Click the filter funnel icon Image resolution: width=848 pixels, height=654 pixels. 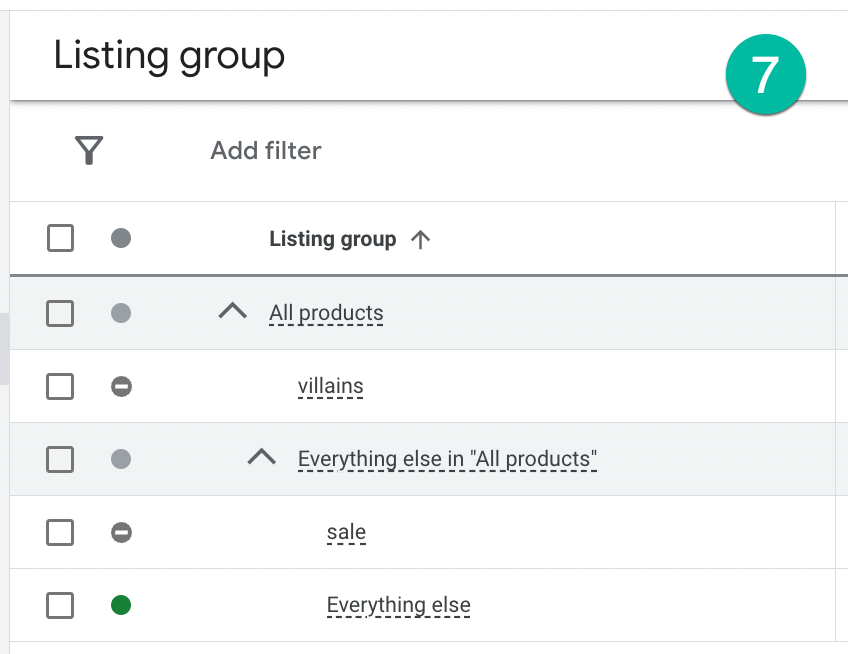(x=89, y=151)
